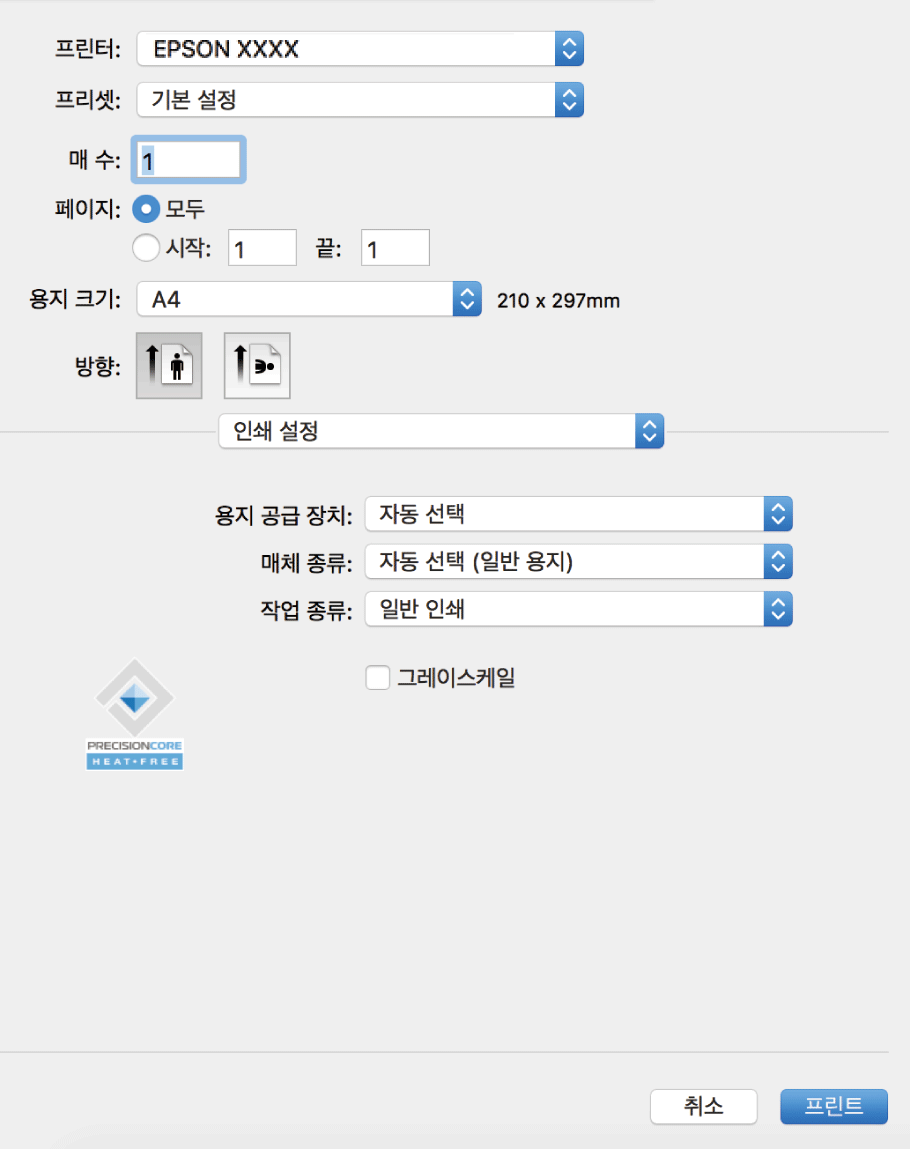The width and height of the screenshot is (910, 1149).
Task: Click the PrecisionCore Heat-Free logo
Action: [x=134, y=713]
